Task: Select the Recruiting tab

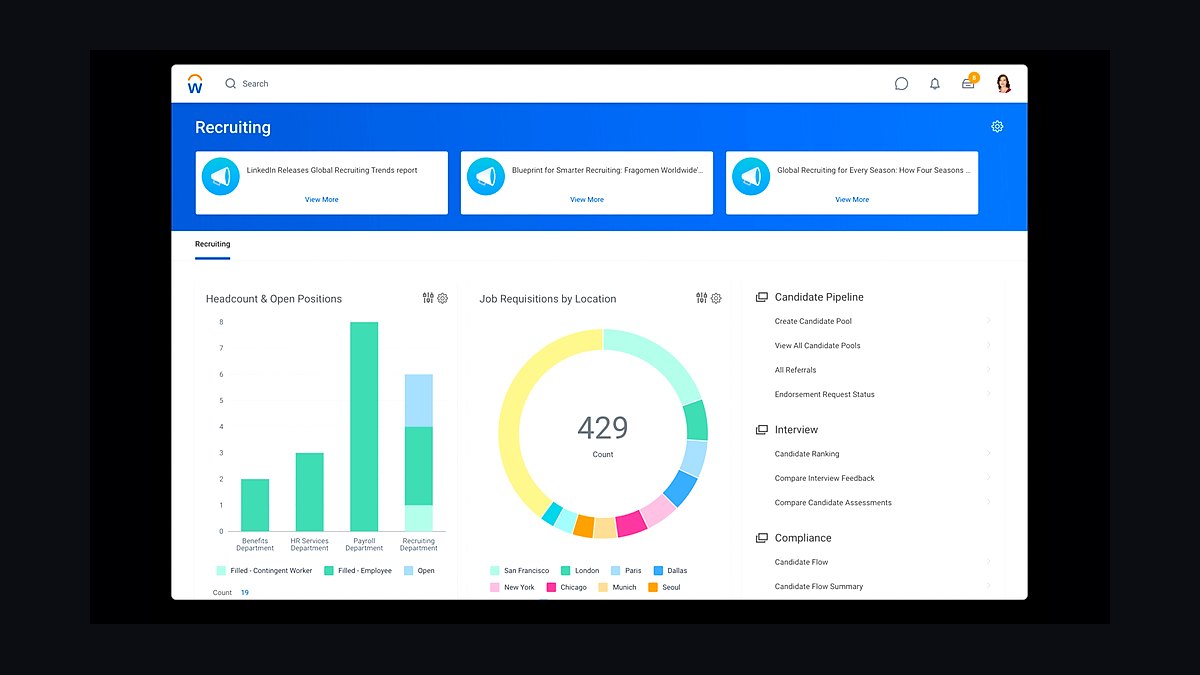Action: [212, 244]
